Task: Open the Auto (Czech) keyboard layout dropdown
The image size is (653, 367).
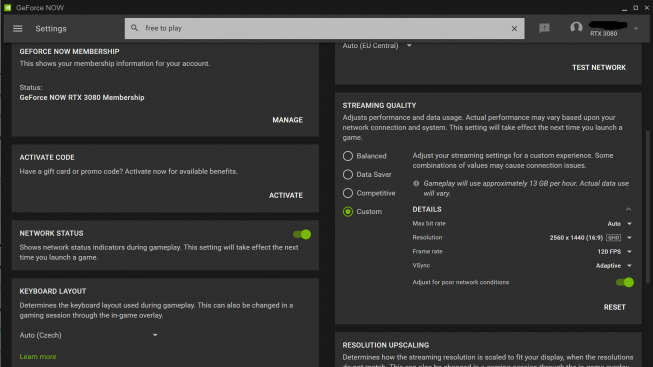Action: click(88, 335)
